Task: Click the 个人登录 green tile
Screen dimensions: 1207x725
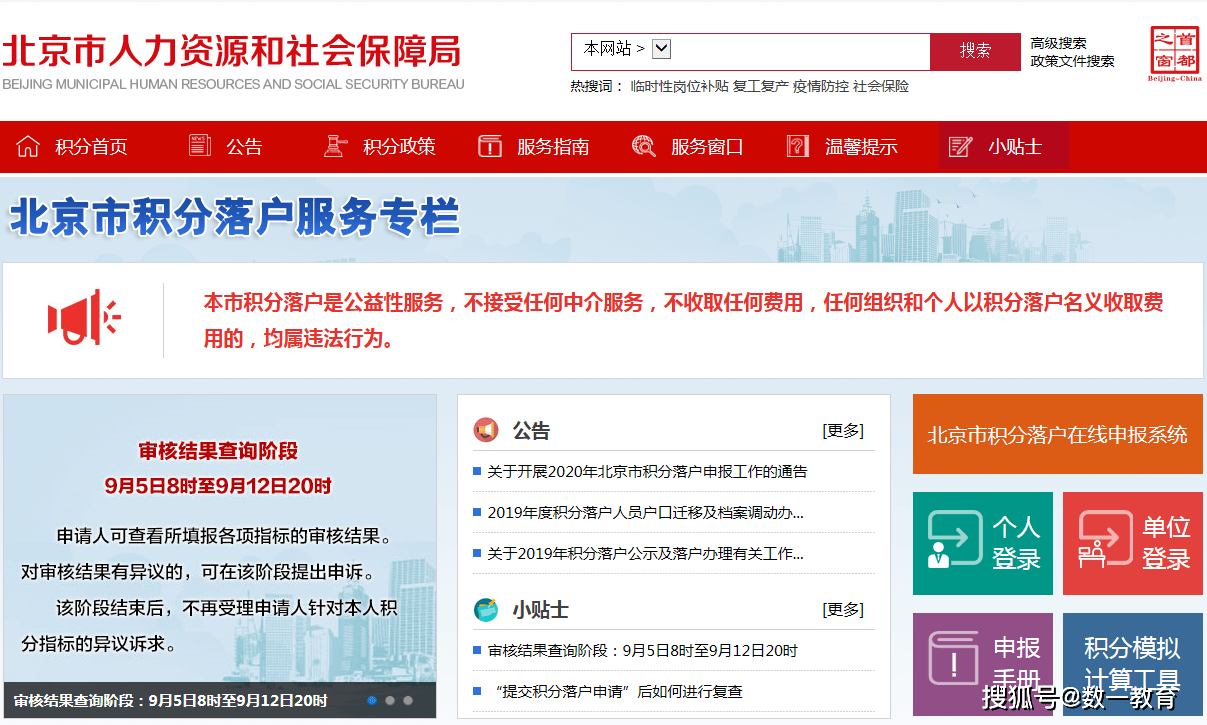Action: pos(982,543)
